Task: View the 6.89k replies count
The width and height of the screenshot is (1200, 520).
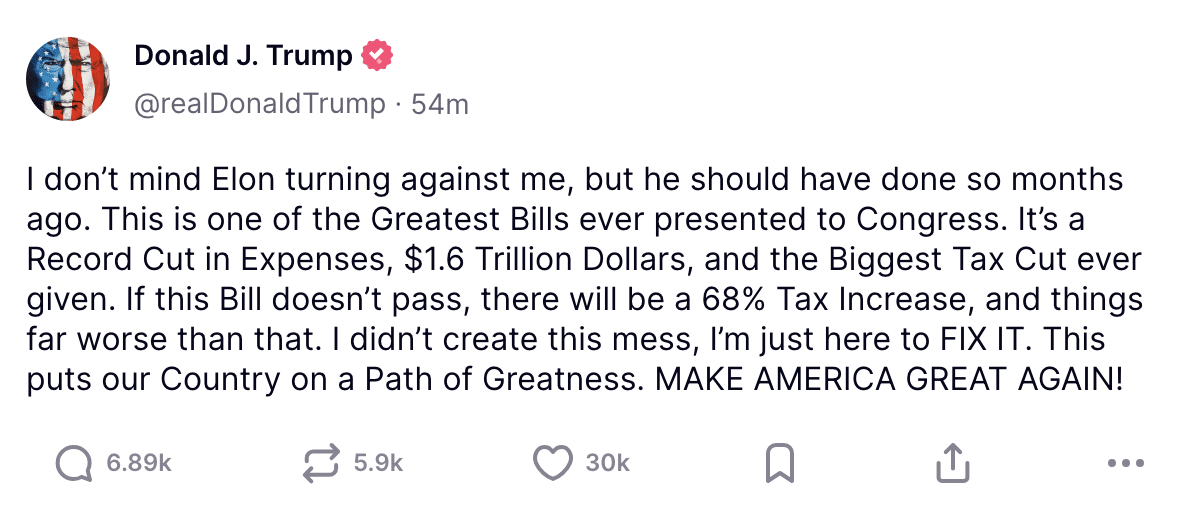Action: [x=138, y=463]
